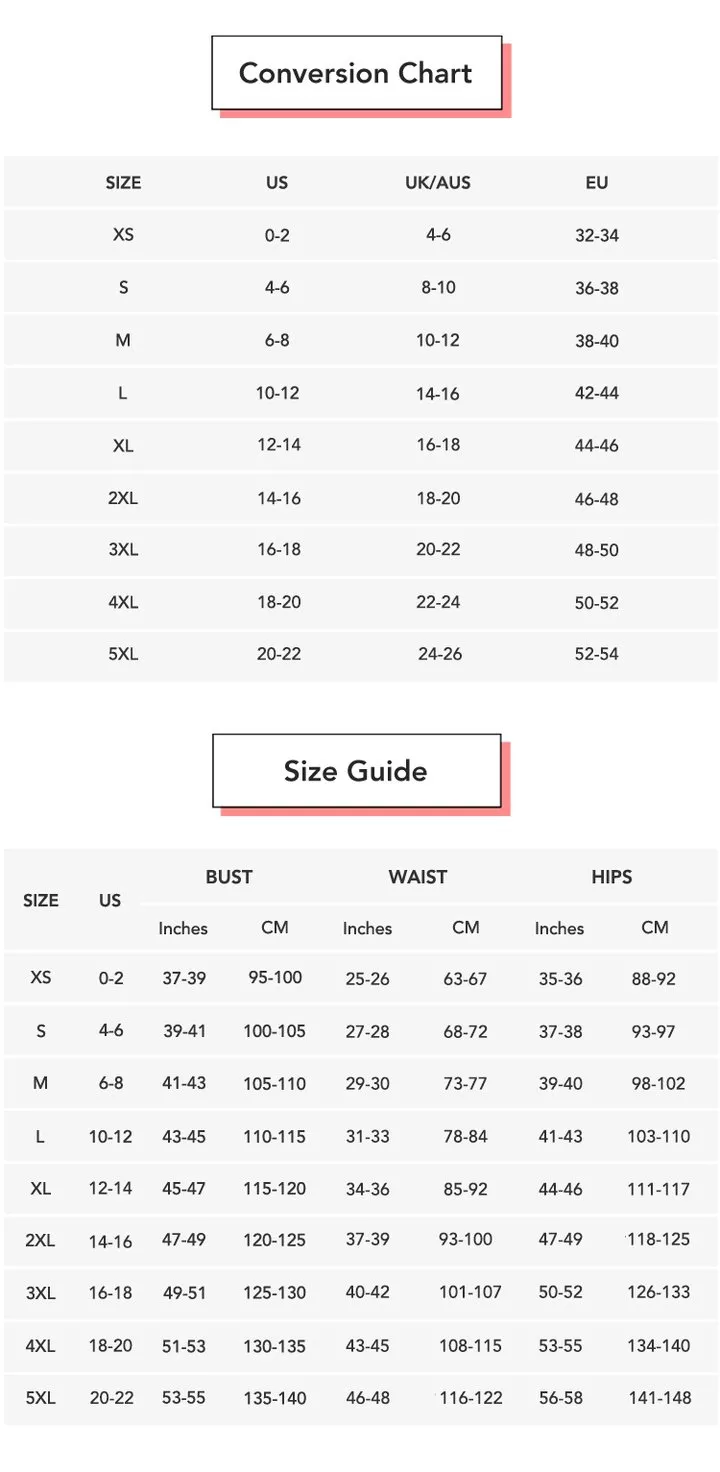
Task: Click the waist 78-84 CM cell
Action: coord(466,1137)
